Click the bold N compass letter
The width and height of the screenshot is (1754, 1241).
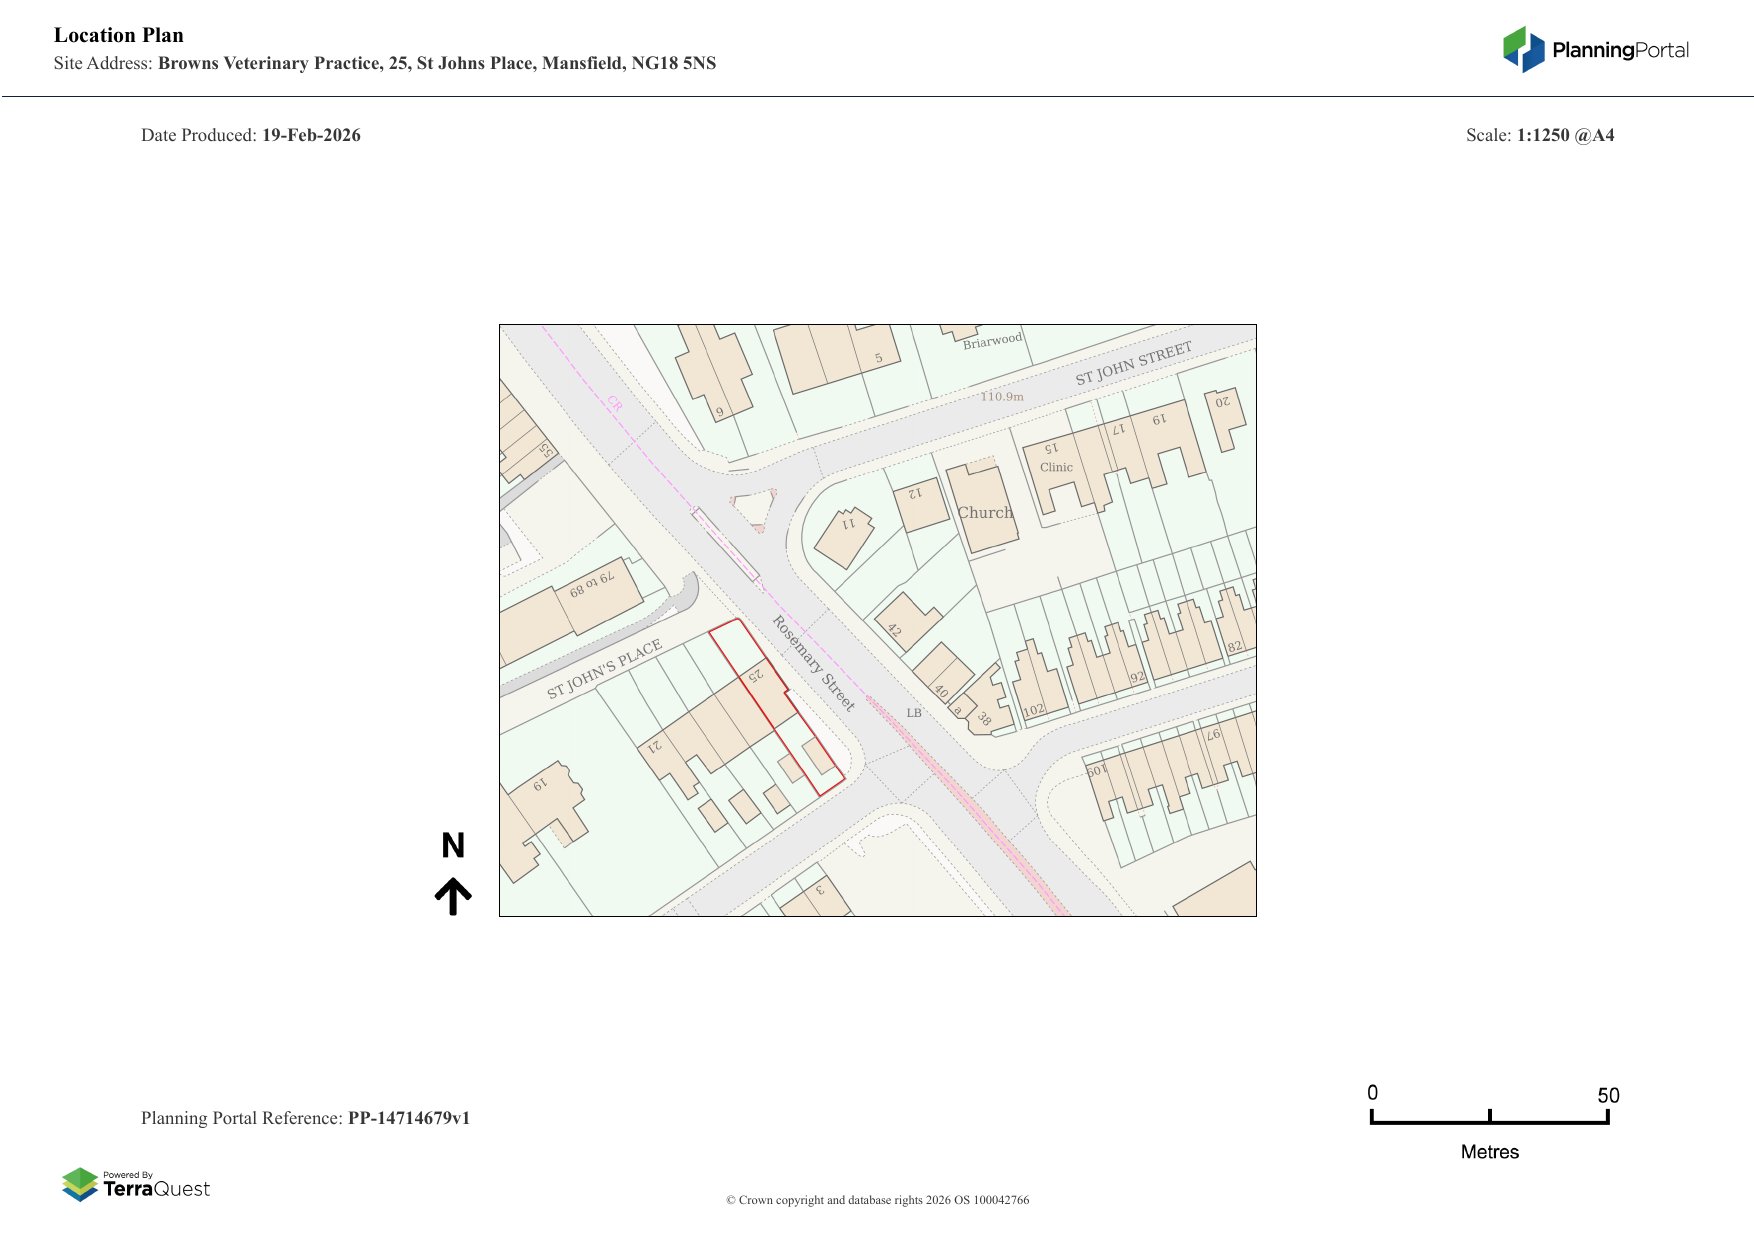tap(453, 846)
